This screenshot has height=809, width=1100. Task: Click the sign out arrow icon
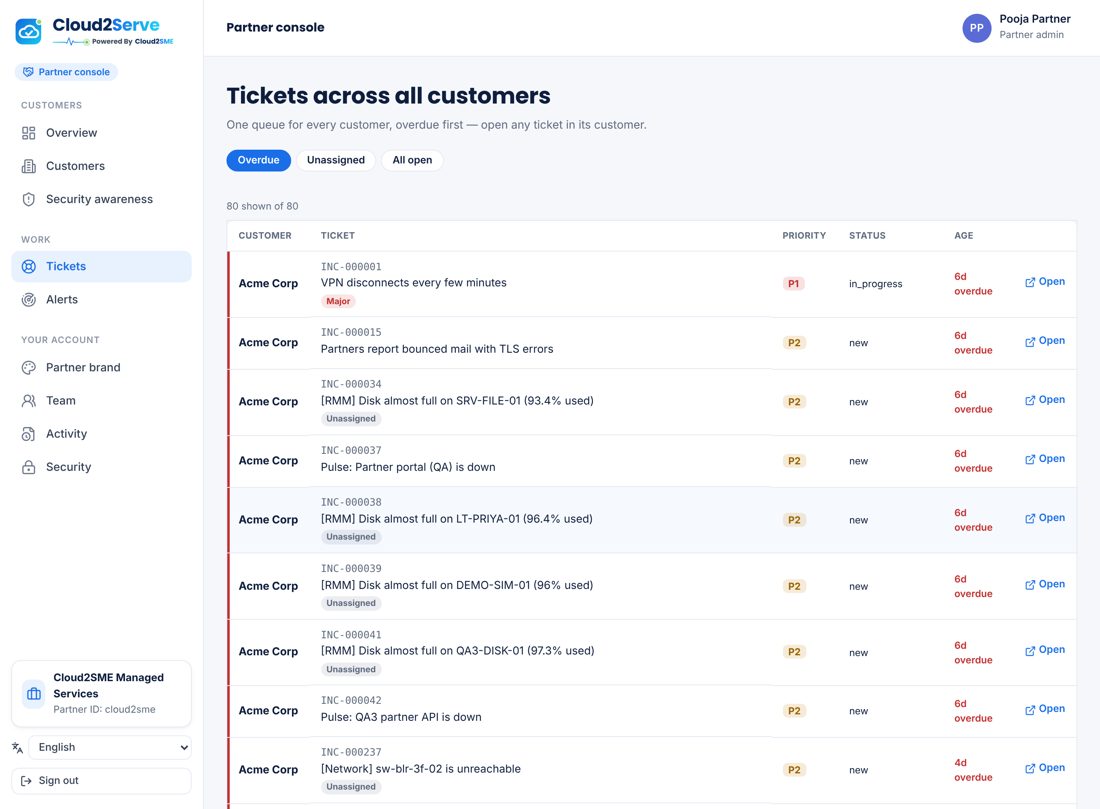(26, 781)
